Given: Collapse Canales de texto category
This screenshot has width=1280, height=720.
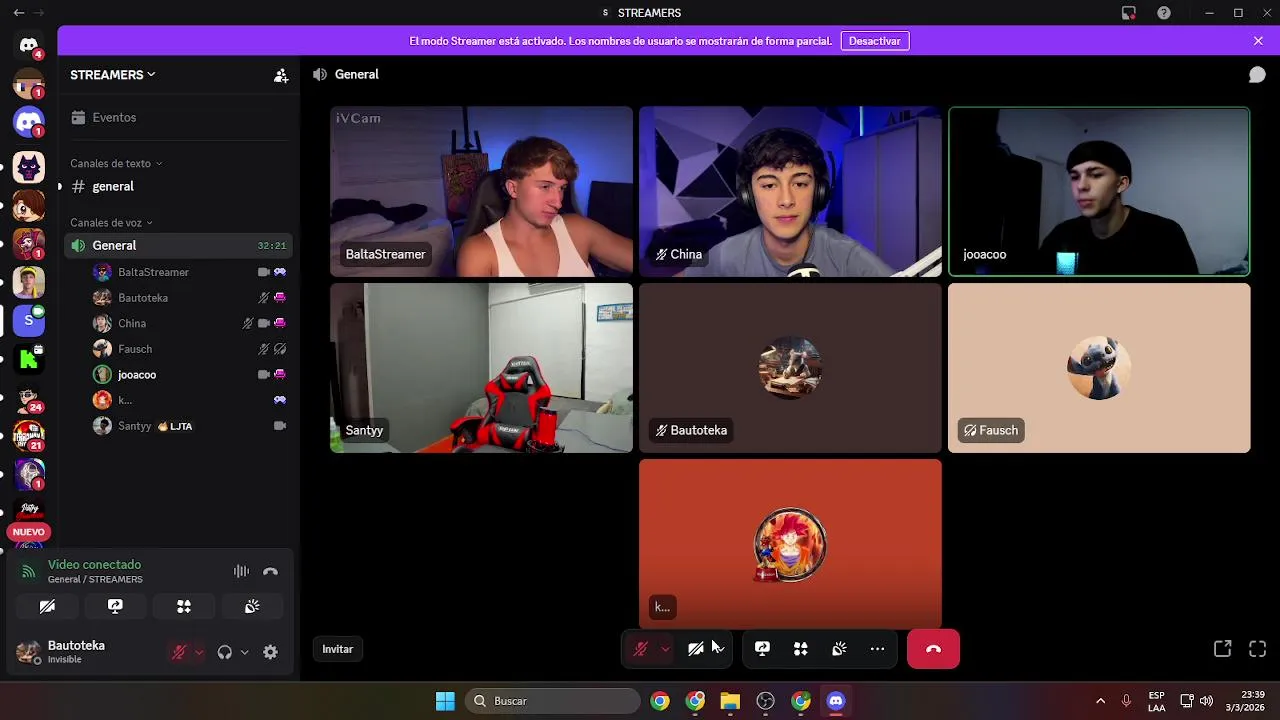Looking at the screenshot, I should (116, 163).
